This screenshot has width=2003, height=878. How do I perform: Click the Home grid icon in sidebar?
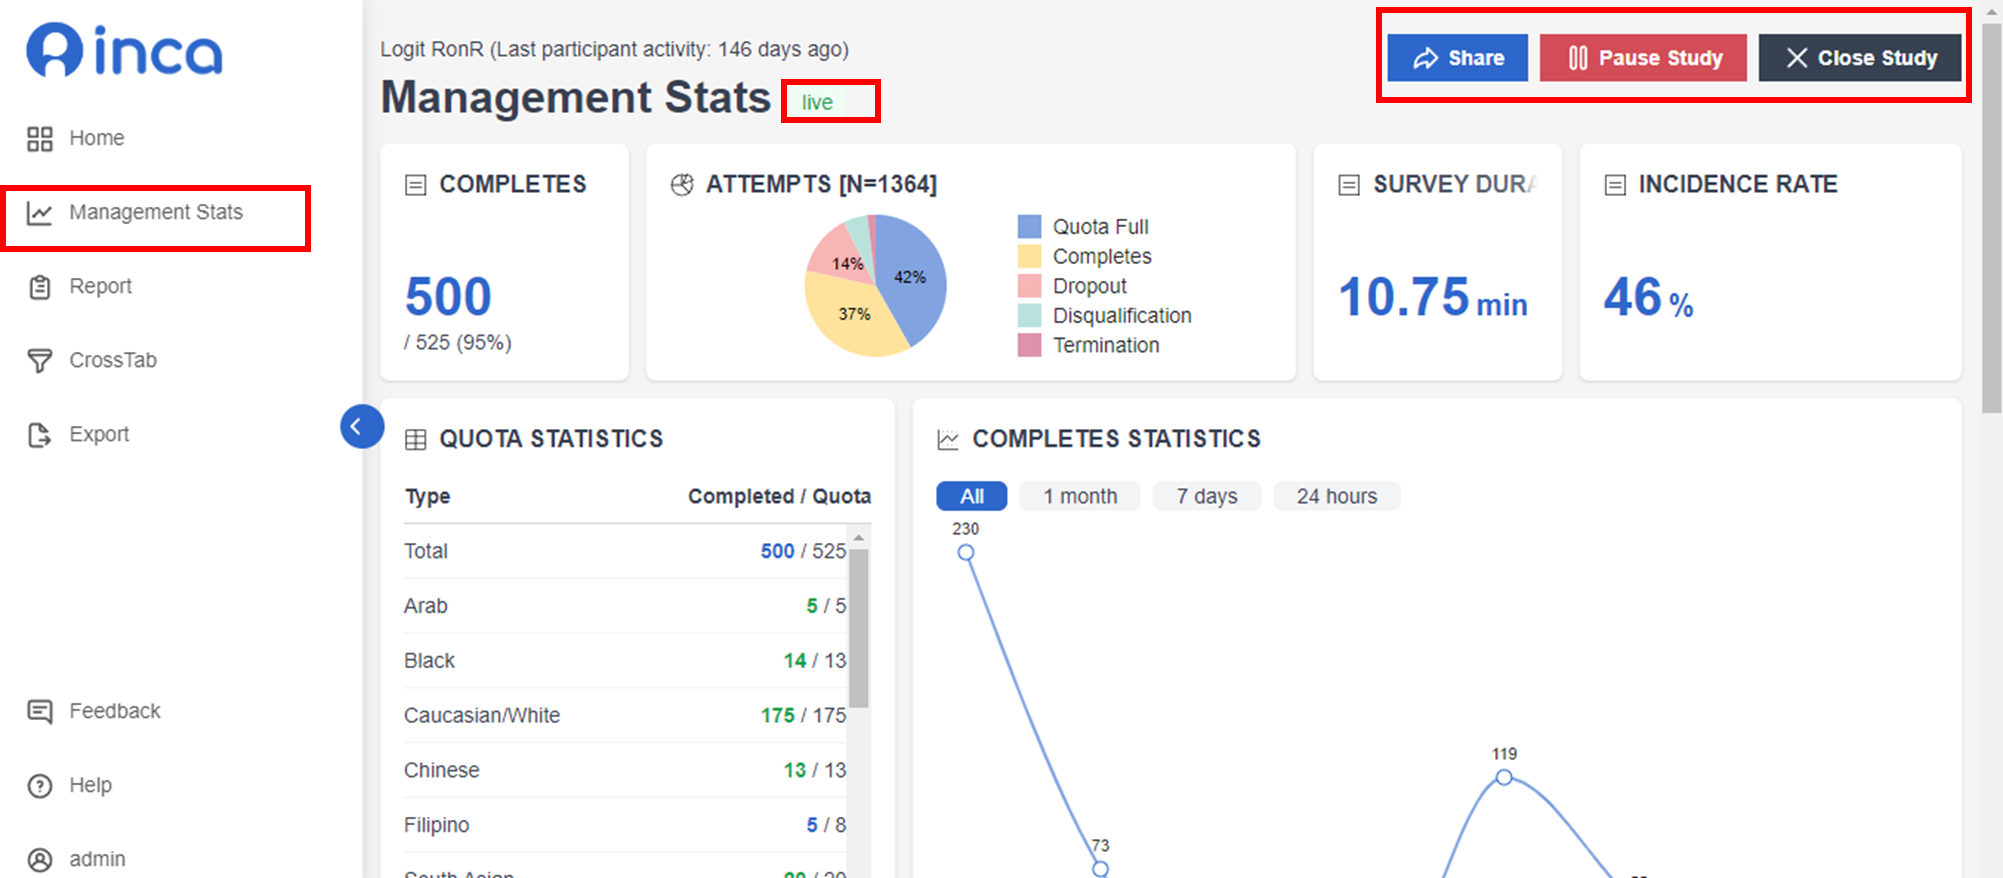40,139
